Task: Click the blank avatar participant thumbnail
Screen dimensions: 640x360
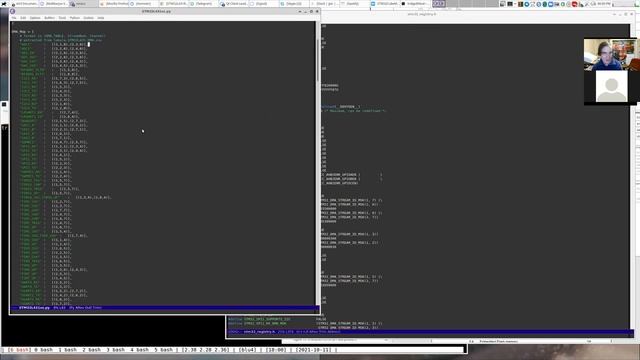Action: [611, 86]
